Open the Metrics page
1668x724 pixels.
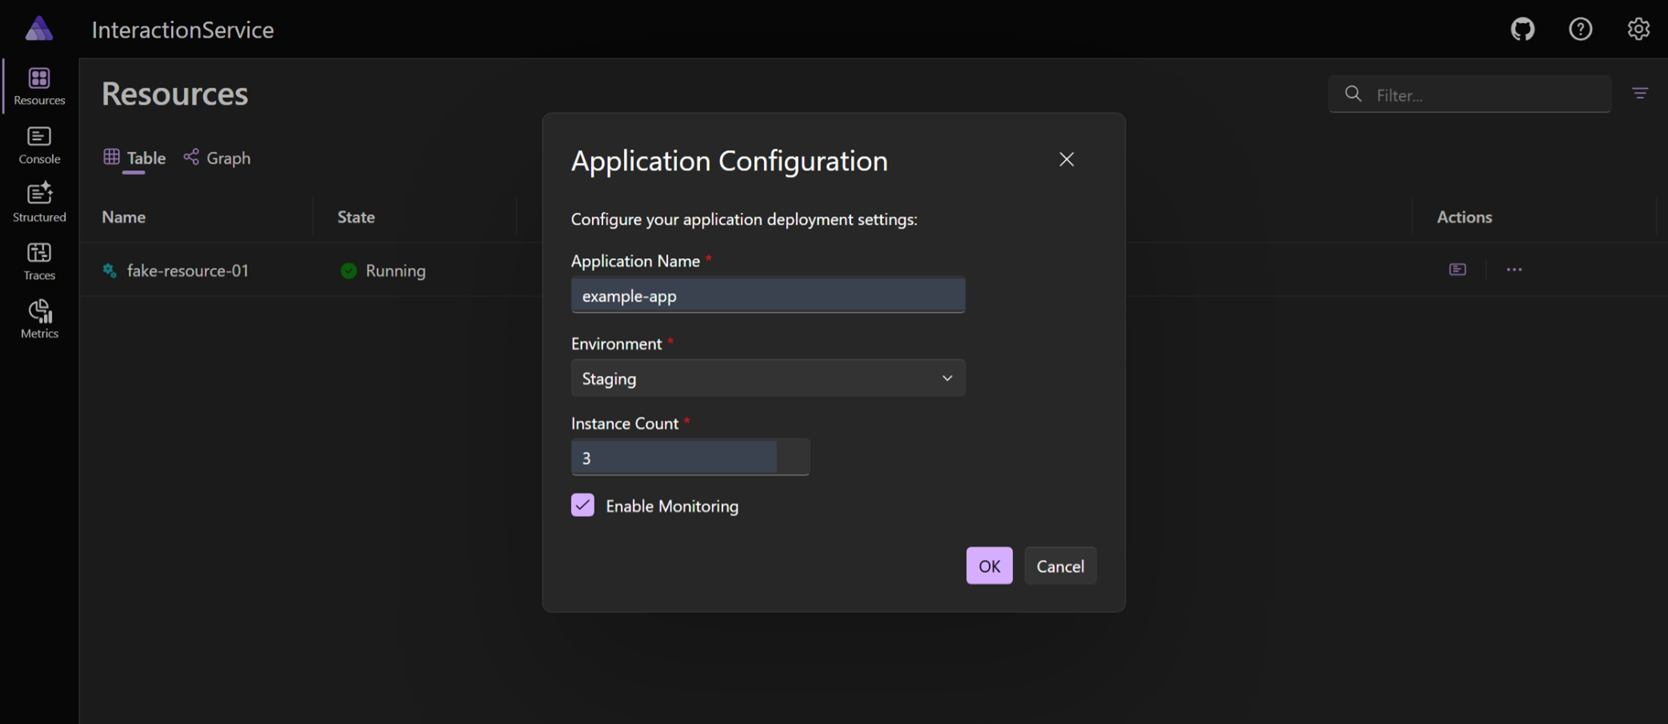39,319
